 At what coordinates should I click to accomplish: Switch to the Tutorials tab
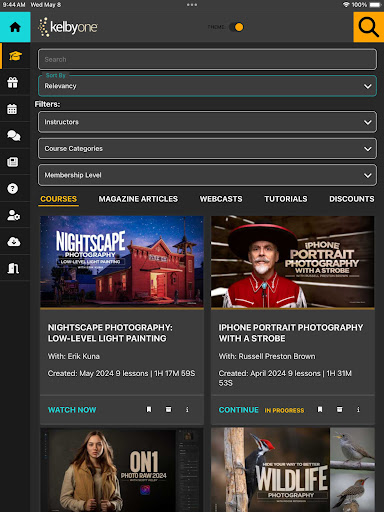click(x=286, y=199)
